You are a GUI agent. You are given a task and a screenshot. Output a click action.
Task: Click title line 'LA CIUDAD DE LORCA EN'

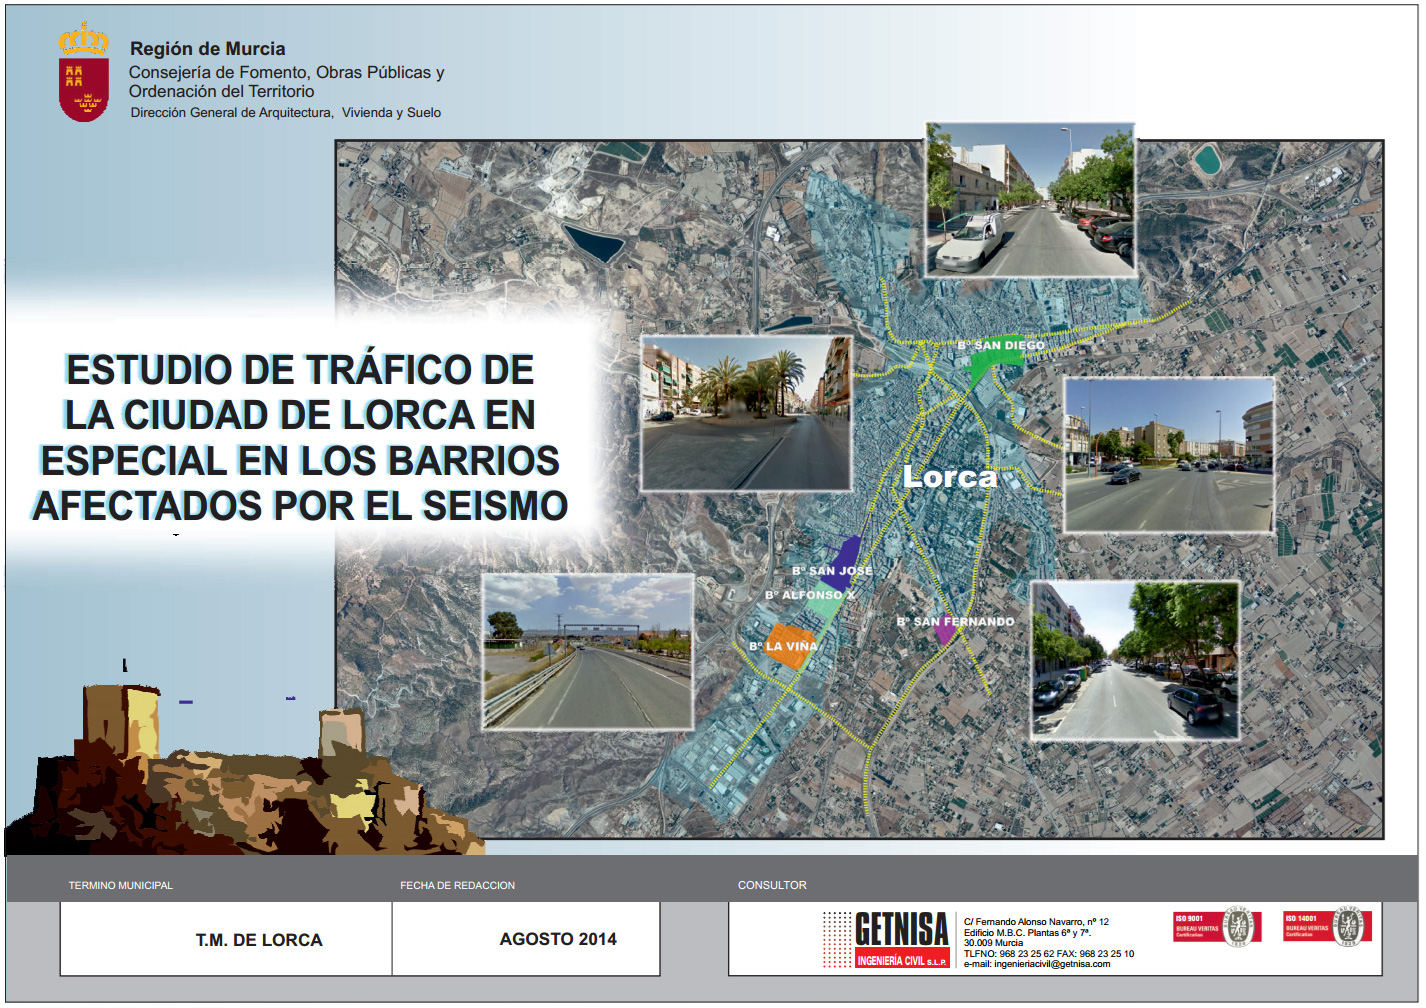coord(299,415)
